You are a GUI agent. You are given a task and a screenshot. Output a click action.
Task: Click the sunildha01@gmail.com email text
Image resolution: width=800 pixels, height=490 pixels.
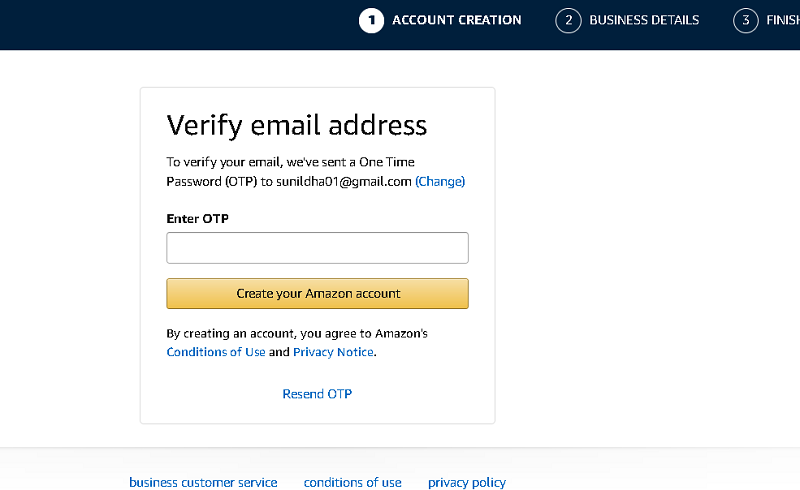click(x=344, y=182)
